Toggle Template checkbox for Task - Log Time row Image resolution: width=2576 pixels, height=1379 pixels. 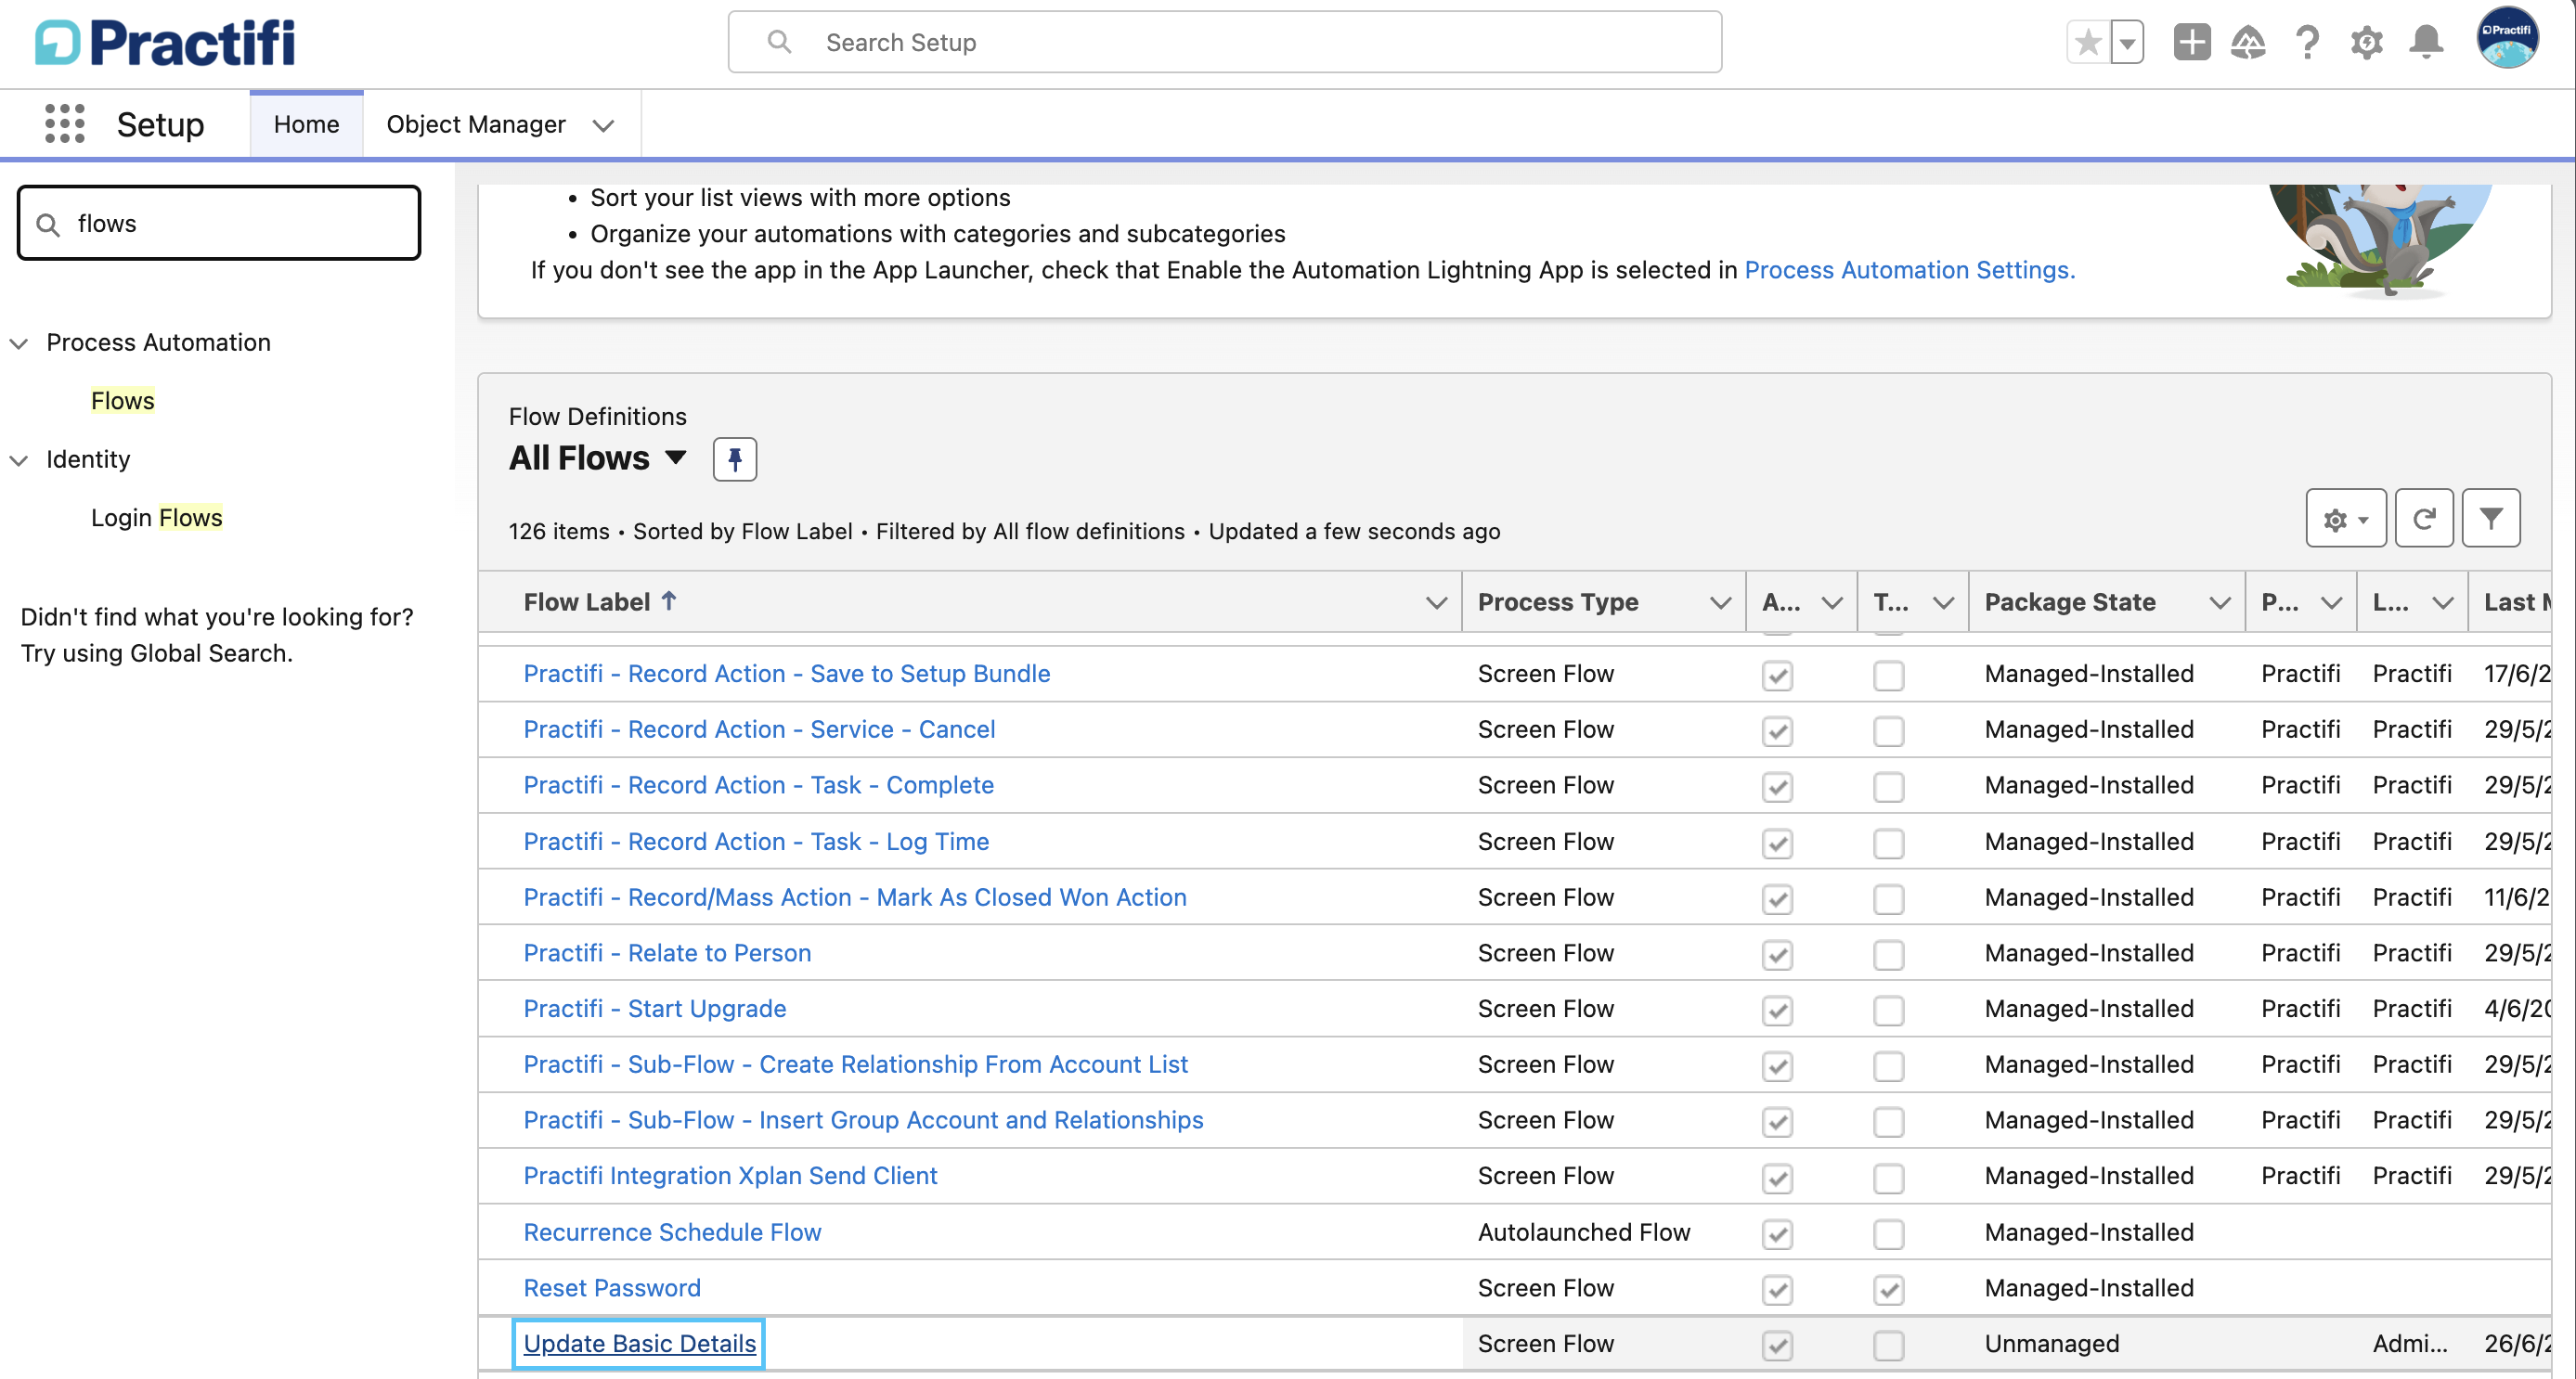[1888, 843]
